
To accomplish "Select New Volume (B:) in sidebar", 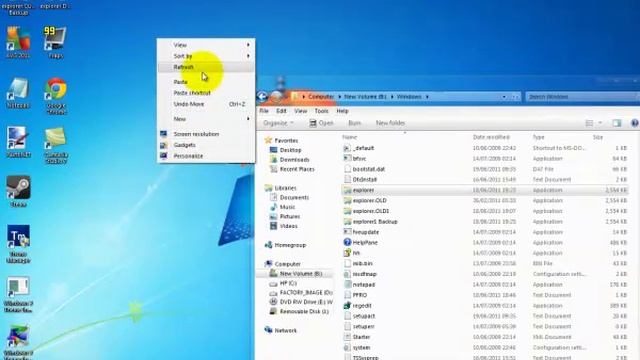I will tap(301, 273).
